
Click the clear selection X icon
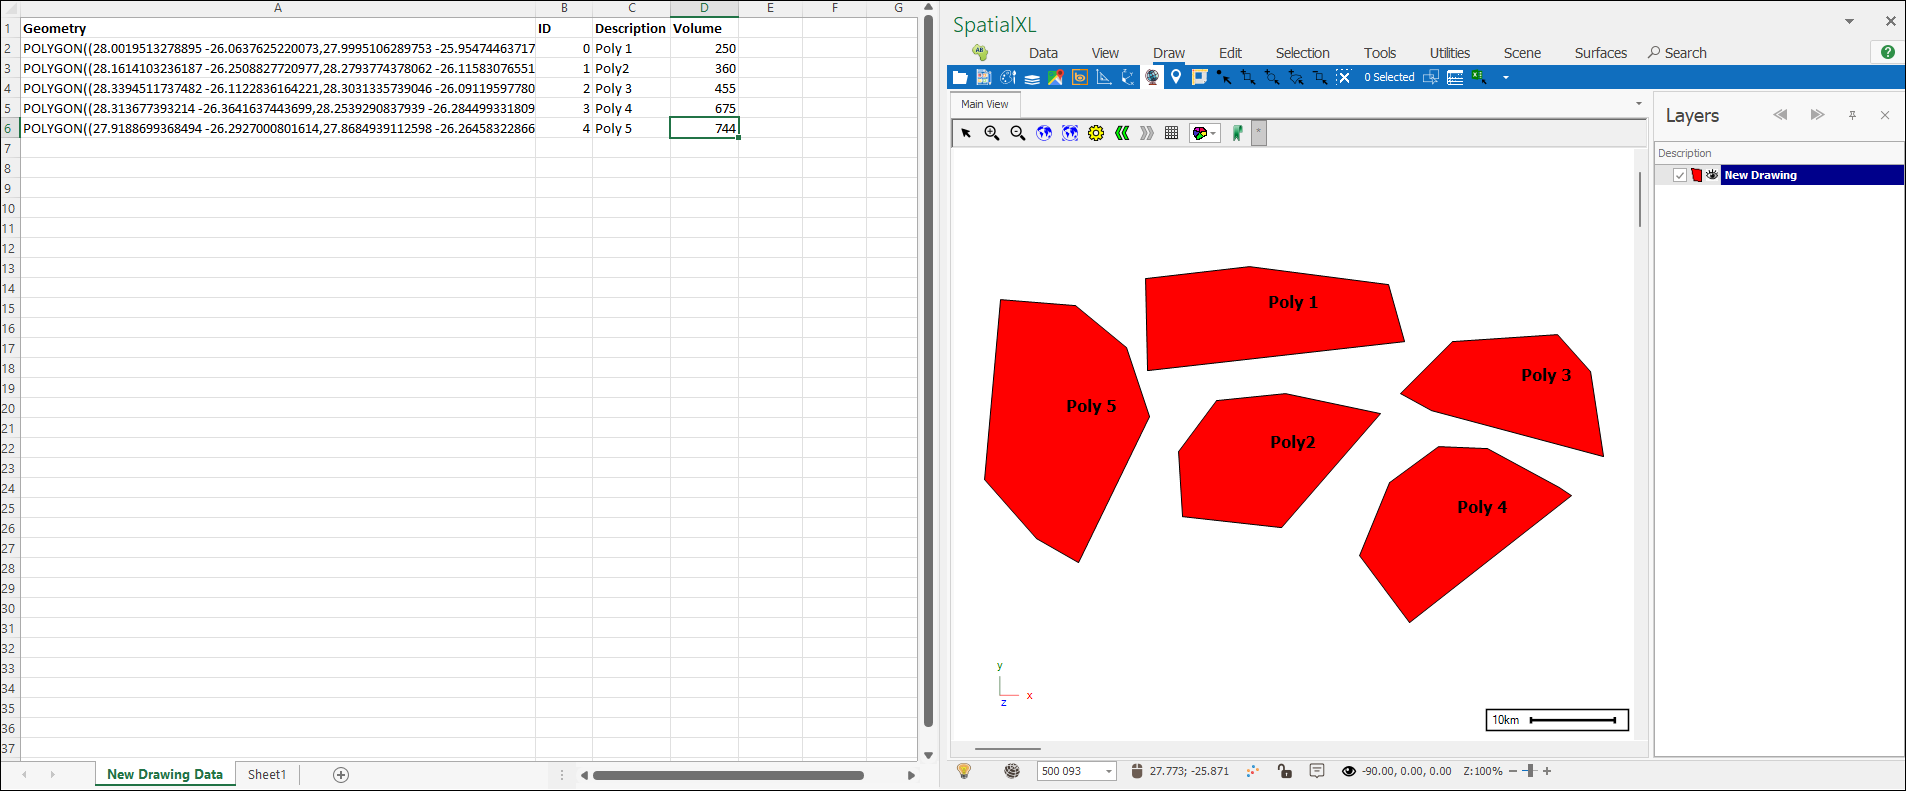click(1343, 77)
